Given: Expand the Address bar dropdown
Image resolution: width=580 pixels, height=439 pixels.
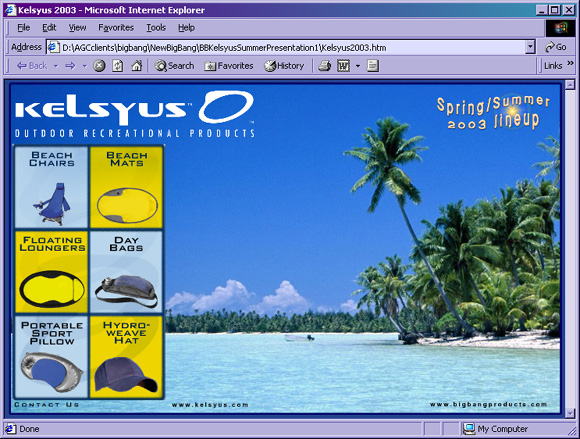Looking at the screenshot, I should pos(530,47).
